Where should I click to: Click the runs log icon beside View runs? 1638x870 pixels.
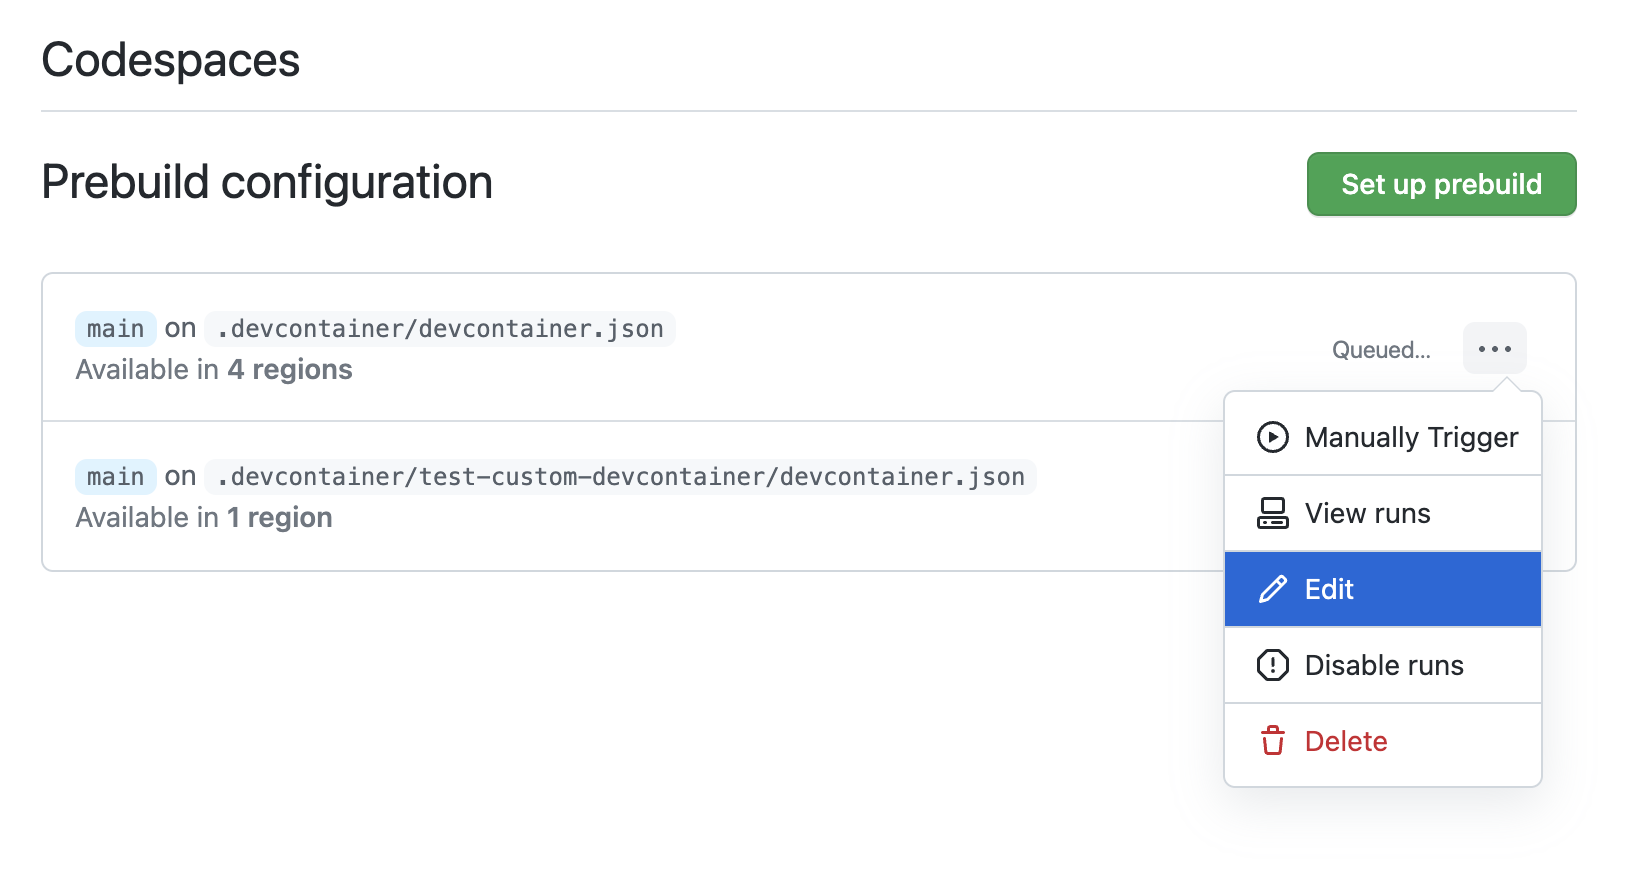(1272, 513)
